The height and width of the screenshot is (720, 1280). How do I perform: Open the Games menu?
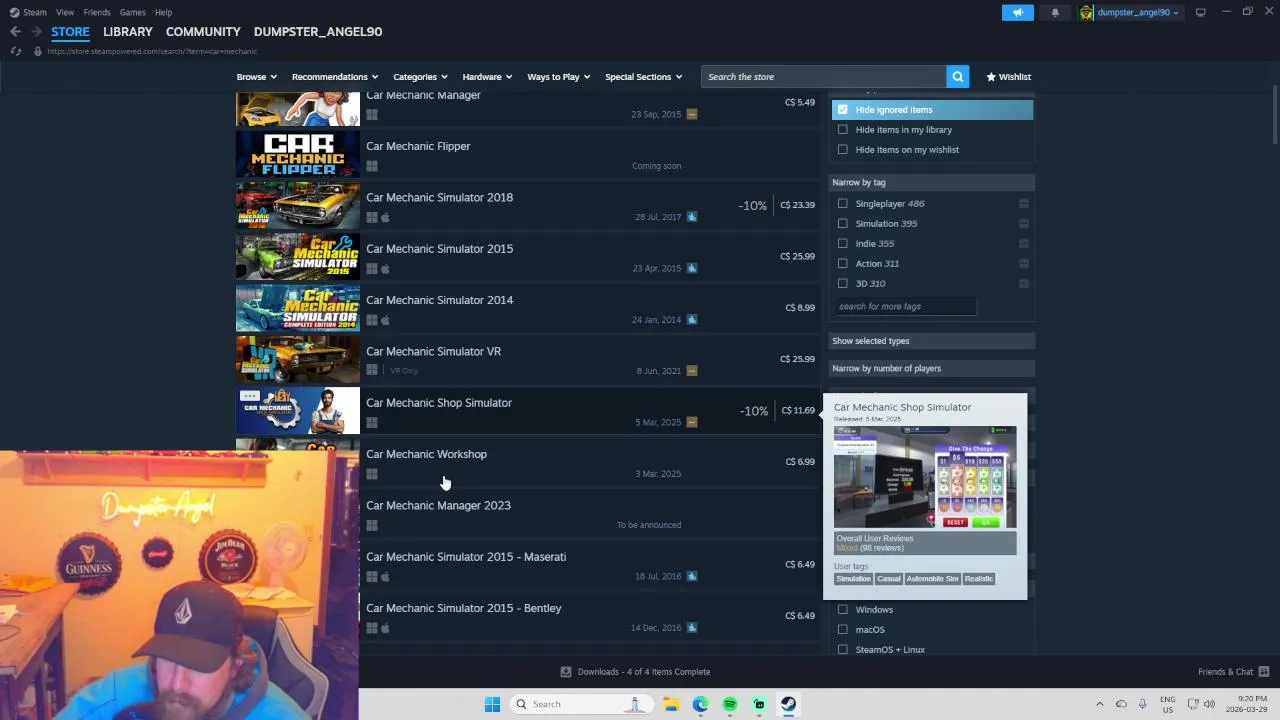coord(132,12)
